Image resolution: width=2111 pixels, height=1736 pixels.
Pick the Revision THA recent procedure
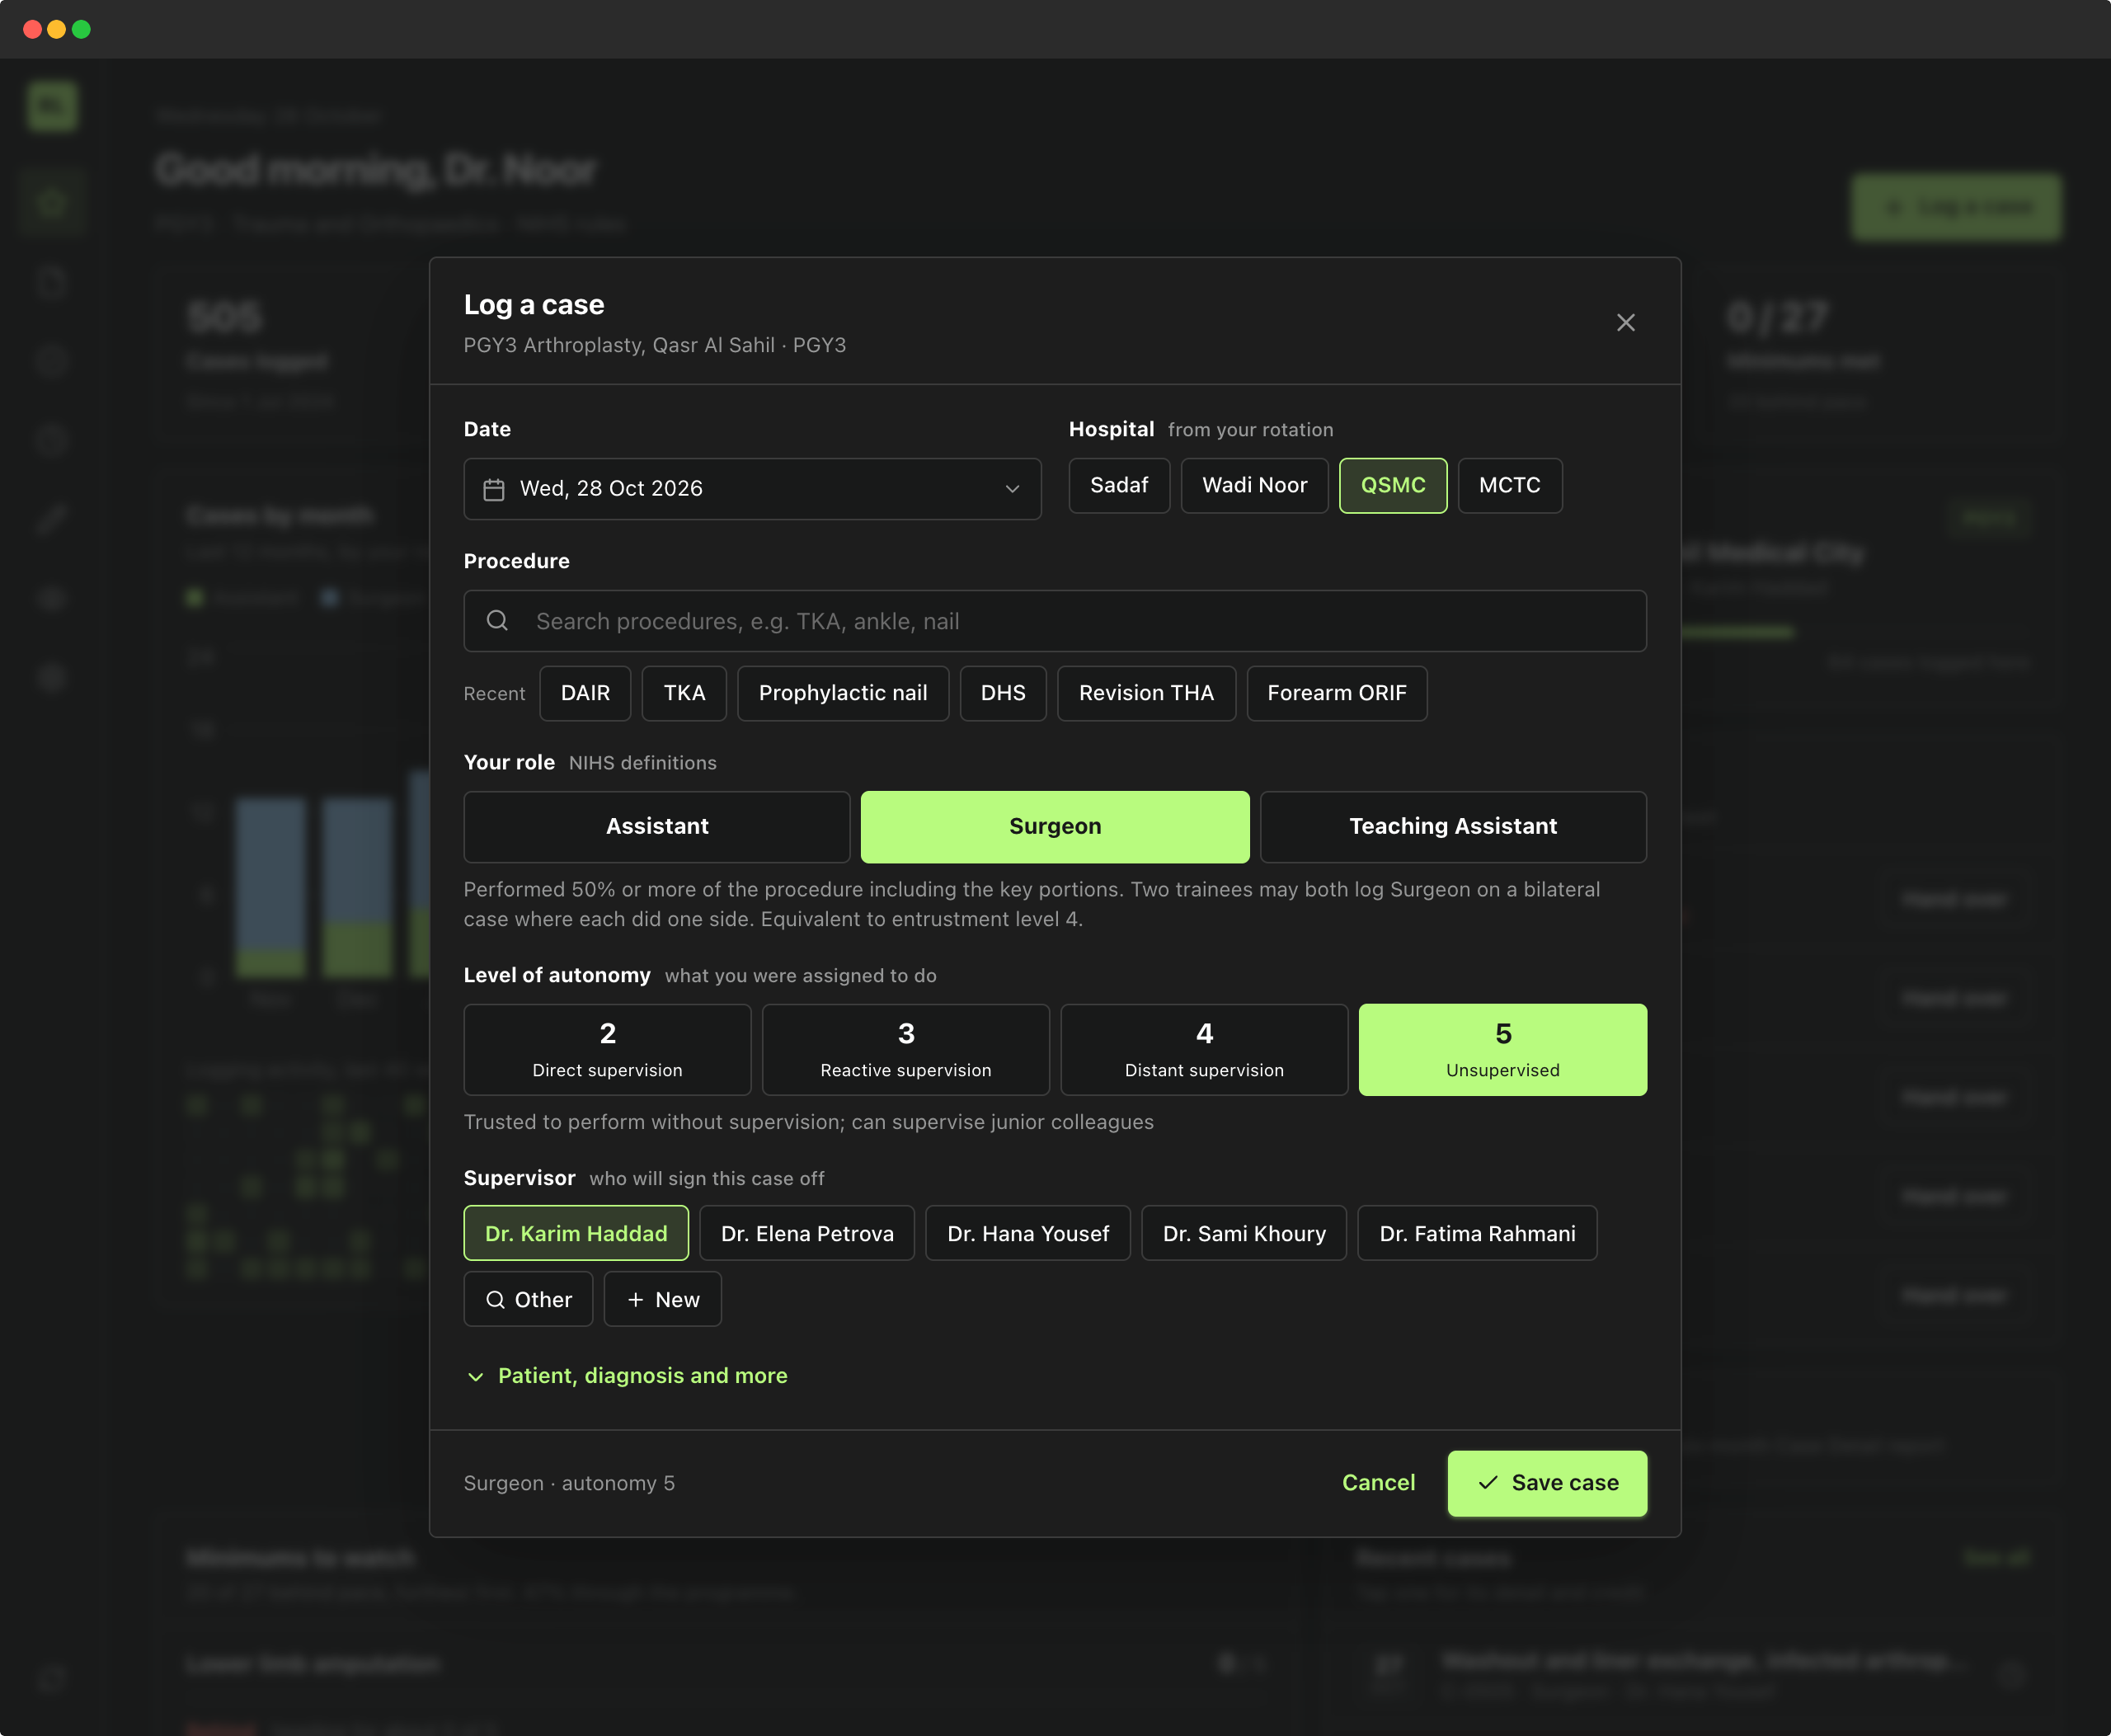(x=1146, y=693)
